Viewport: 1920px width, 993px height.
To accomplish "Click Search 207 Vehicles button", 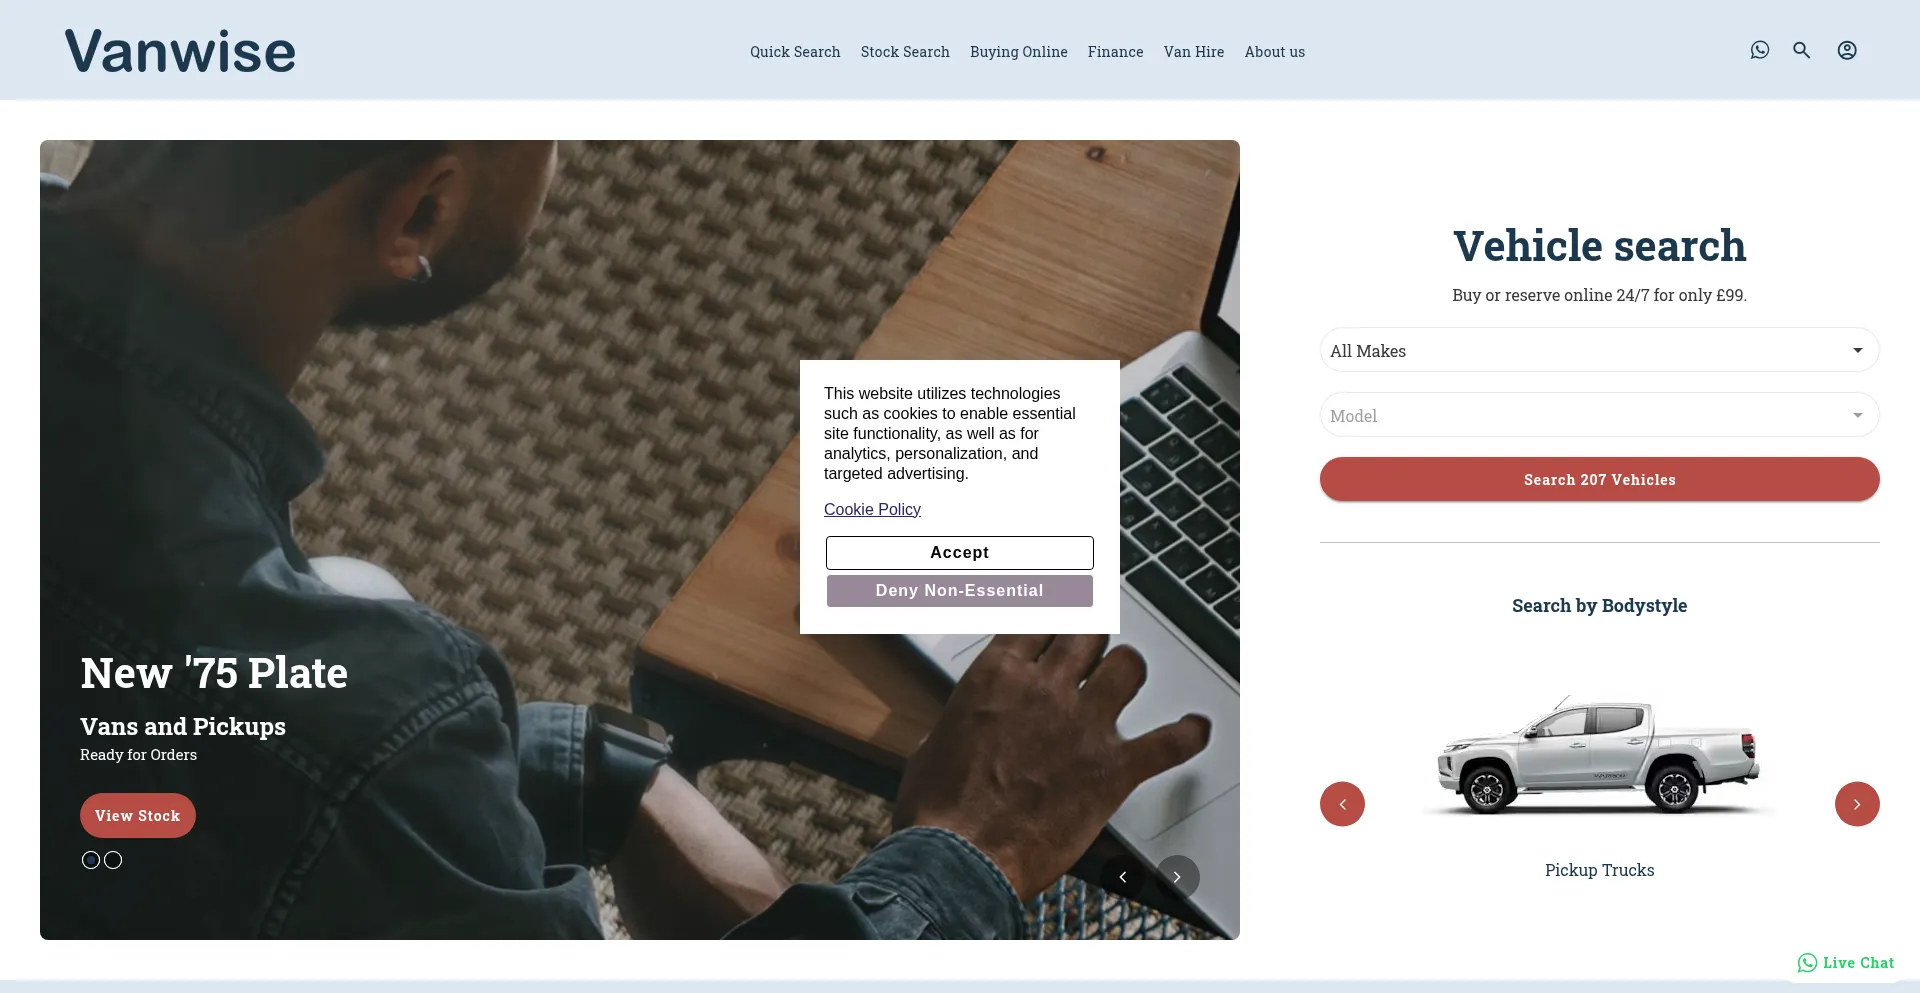I will pos(1600,480).
